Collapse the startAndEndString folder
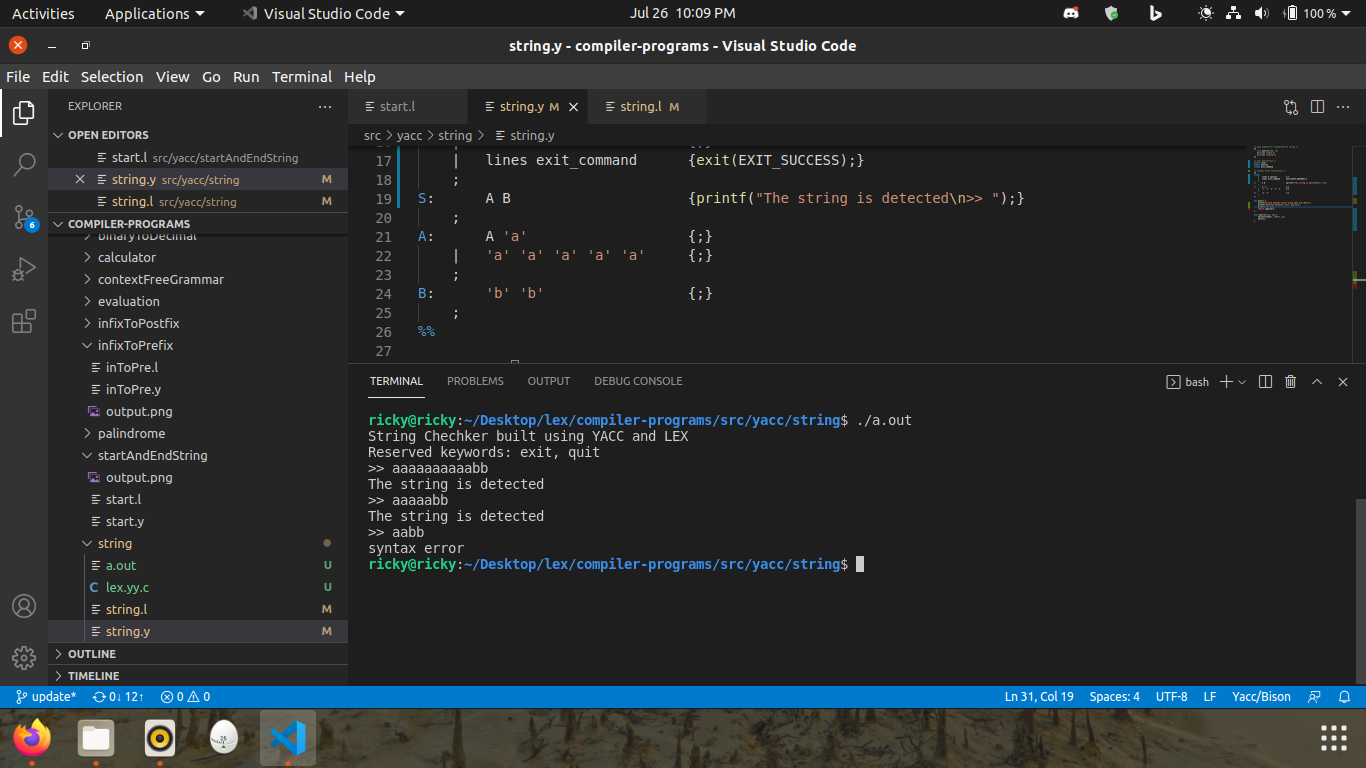Screen dimensions: 1366x768 198,456
